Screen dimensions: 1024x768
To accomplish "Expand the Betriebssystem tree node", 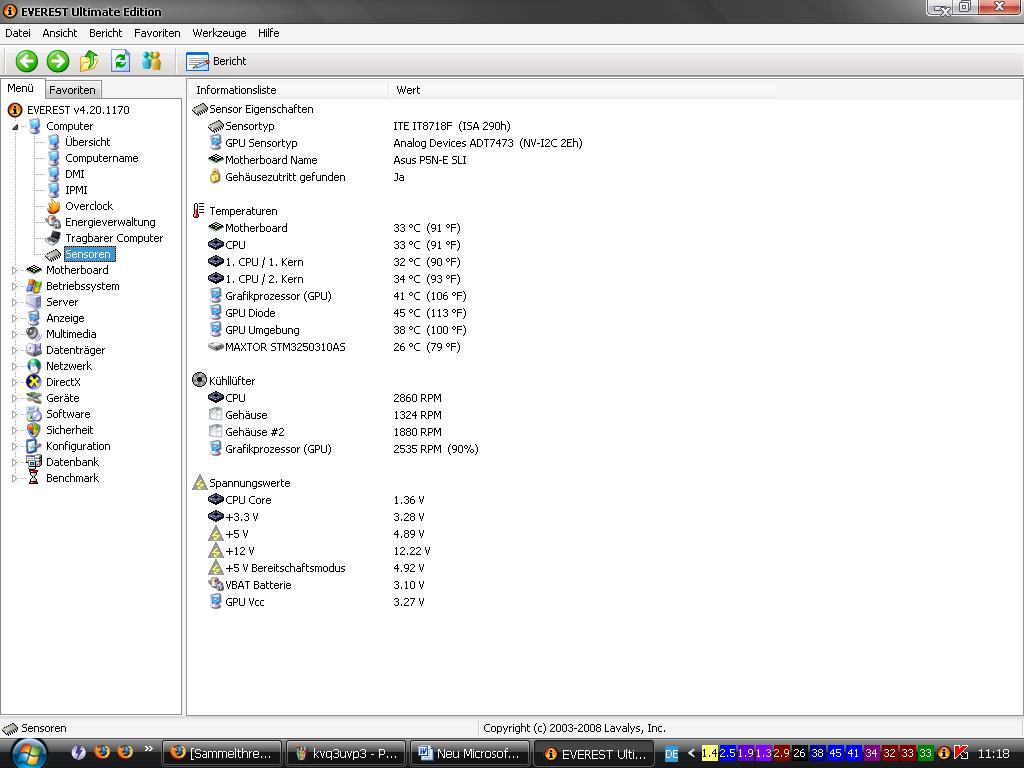I will click(14, 286).
